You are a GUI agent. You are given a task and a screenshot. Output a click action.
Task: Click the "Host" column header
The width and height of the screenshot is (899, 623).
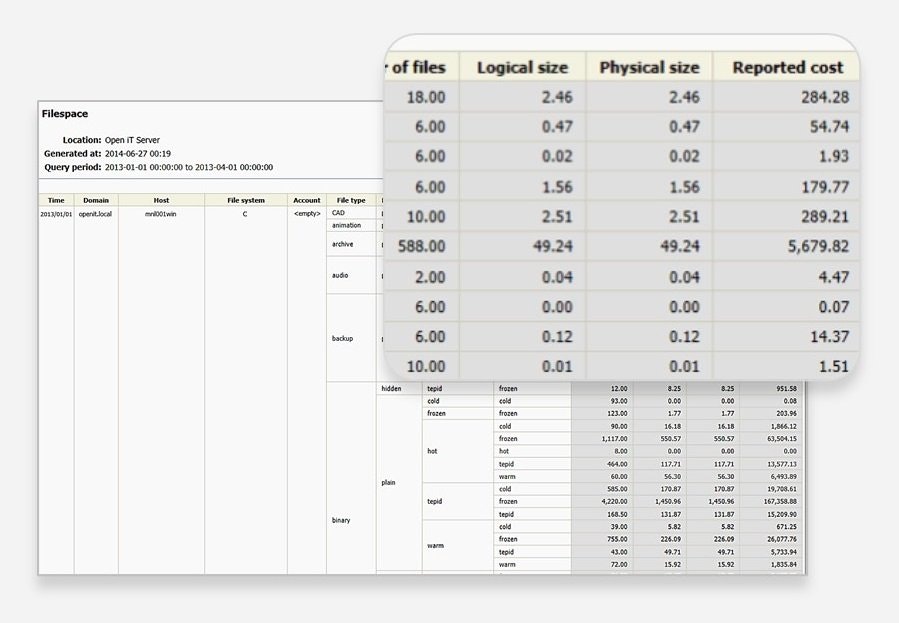[161, 199]
